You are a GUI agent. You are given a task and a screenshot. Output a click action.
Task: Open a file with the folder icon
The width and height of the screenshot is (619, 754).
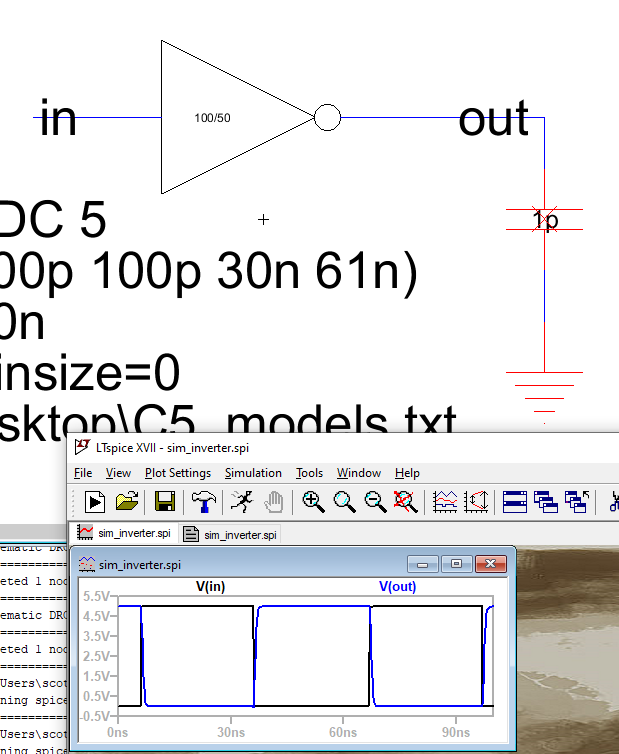[x=126, y=501]
